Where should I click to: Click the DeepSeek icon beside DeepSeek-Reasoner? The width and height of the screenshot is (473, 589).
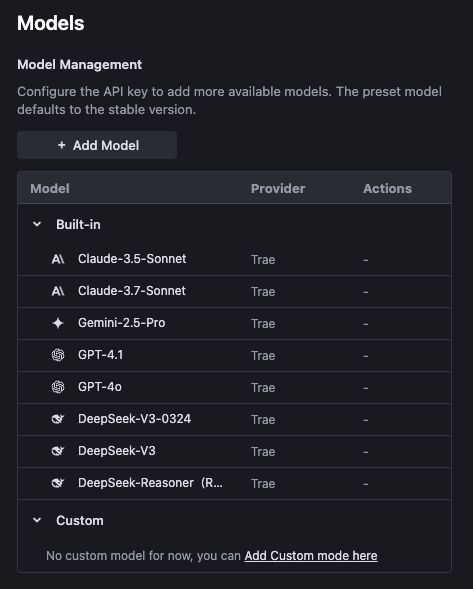(x=58, y=483)
